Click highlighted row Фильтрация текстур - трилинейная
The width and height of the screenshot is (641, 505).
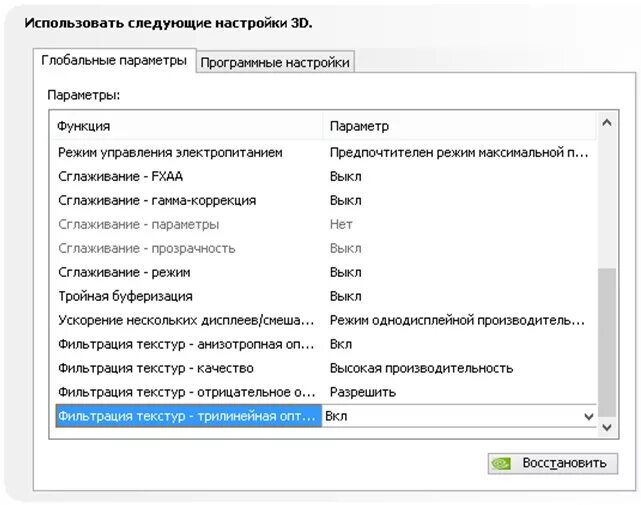(x=188, y=416)
